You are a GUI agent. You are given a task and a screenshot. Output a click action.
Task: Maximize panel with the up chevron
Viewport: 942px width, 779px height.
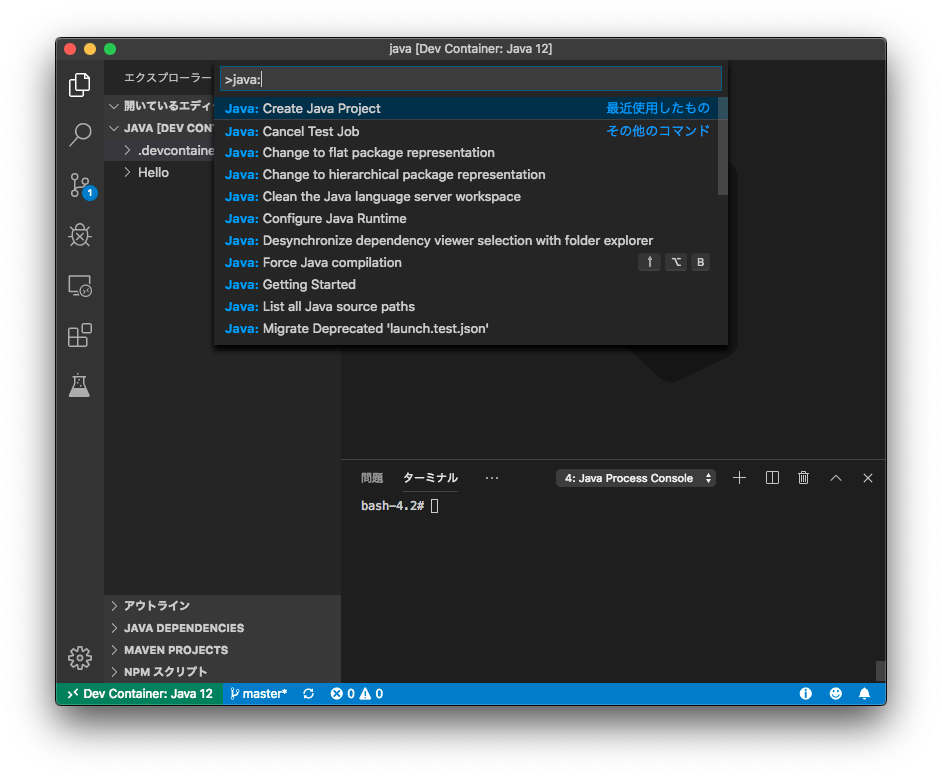point(836,478)
